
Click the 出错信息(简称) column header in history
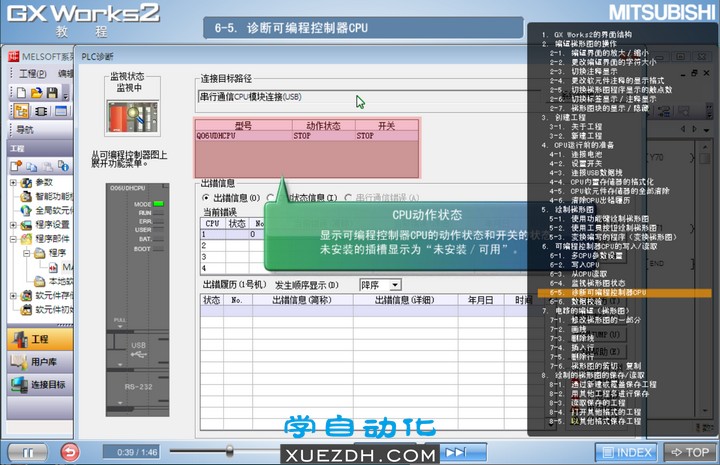click(x=302, y=300)
